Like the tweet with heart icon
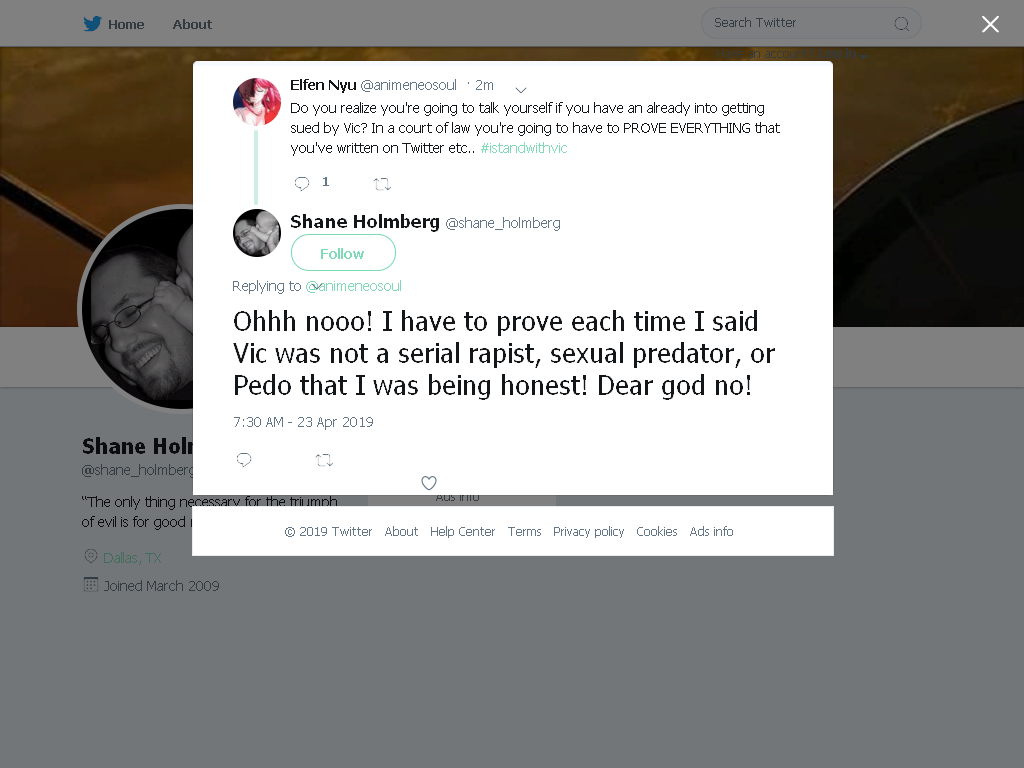Viewport: 1024px width, 768px height. tap(428, 483)
